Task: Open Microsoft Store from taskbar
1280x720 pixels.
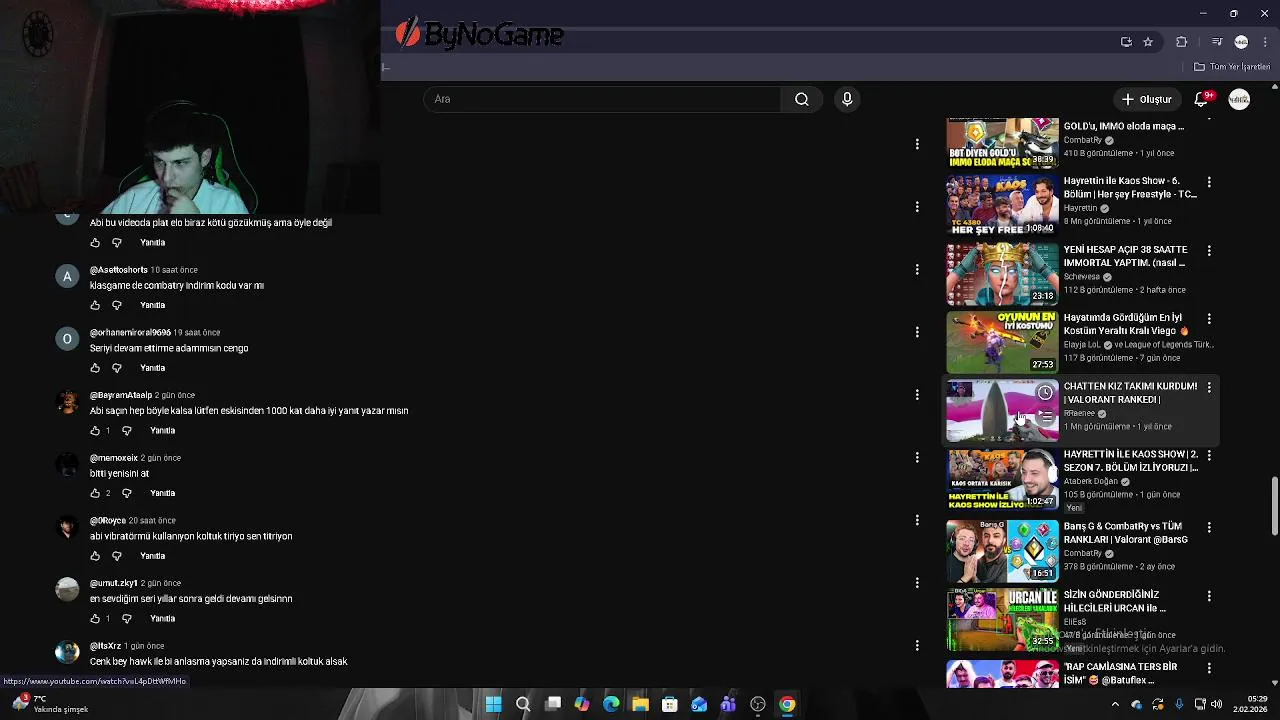Action: point(670,704)
